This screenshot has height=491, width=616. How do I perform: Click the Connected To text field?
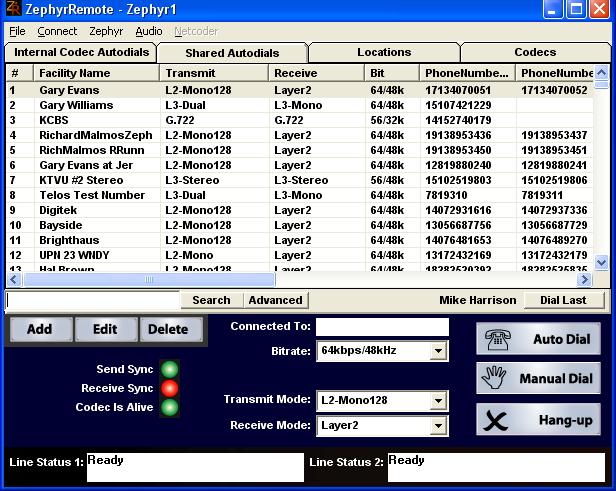(382, 327)
